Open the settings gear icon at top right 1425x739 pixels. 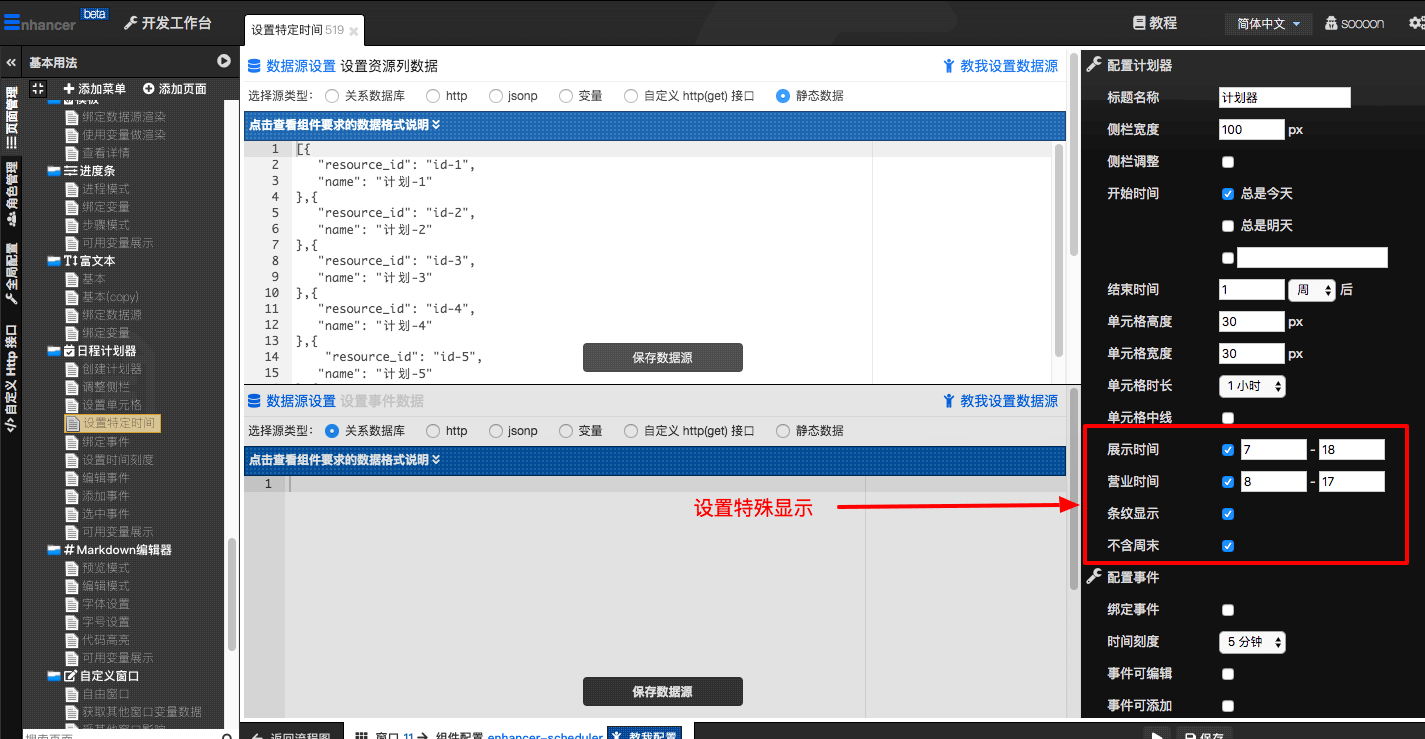tap(1415, 23)
